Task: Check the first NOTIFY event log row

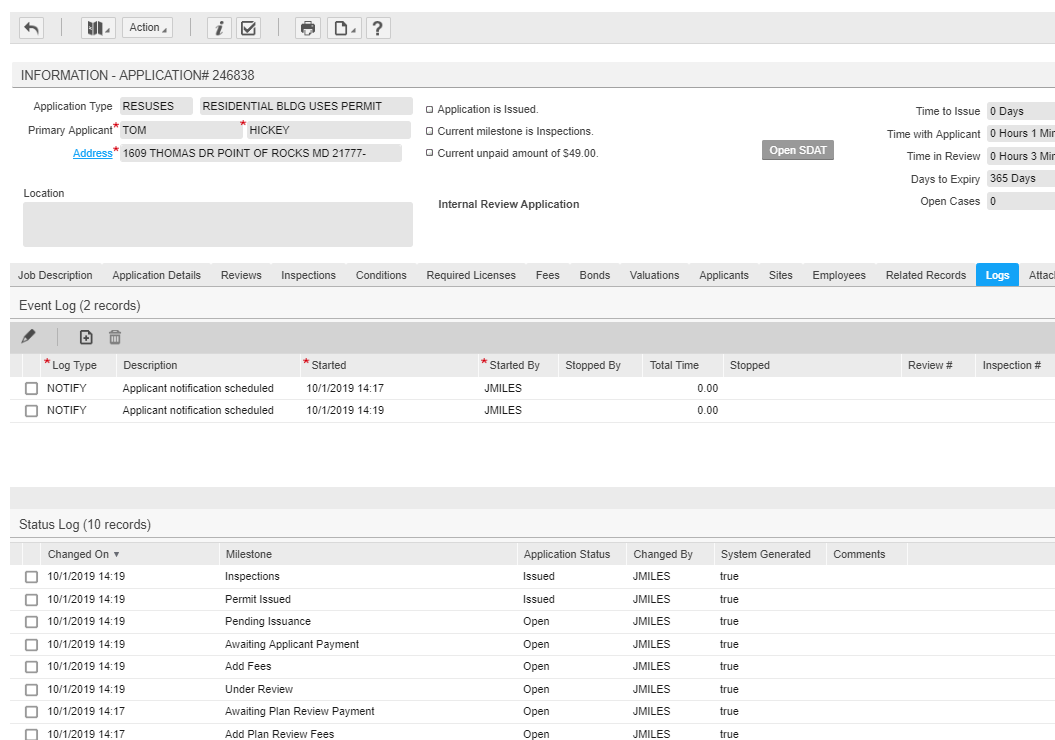Action: pos(31,388)
